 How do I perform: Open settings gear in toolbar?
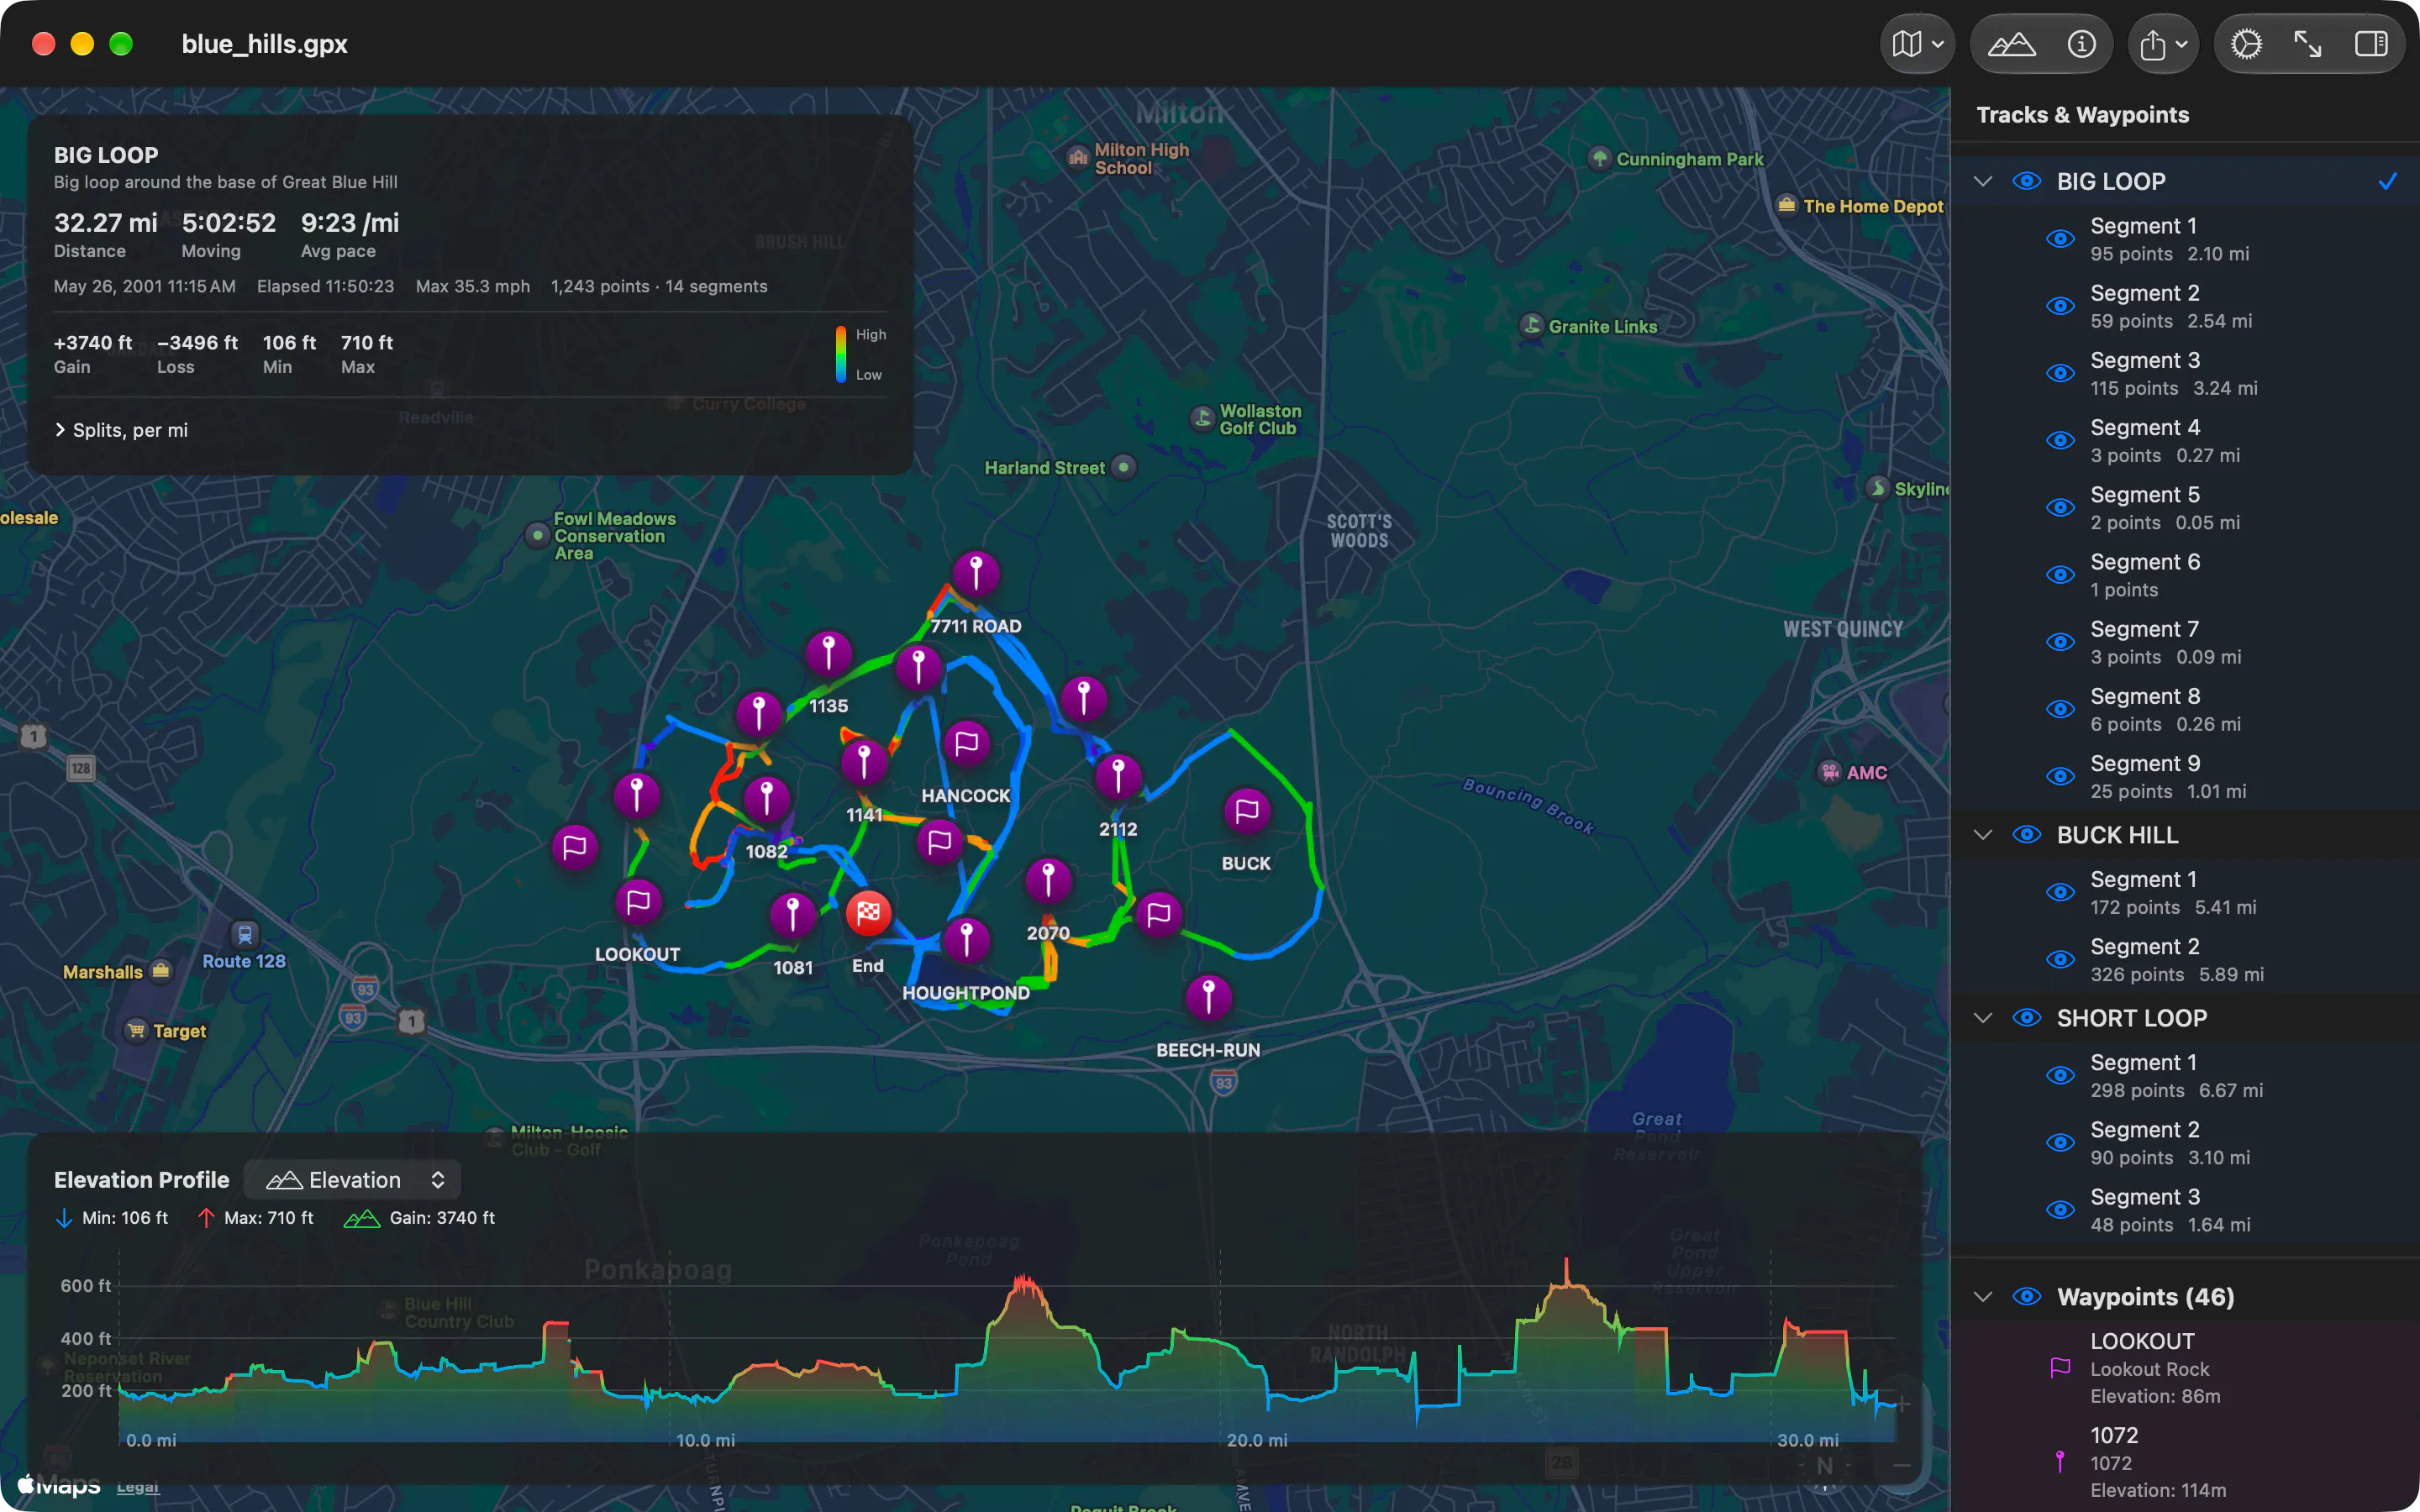click(x=2246, y=44)
